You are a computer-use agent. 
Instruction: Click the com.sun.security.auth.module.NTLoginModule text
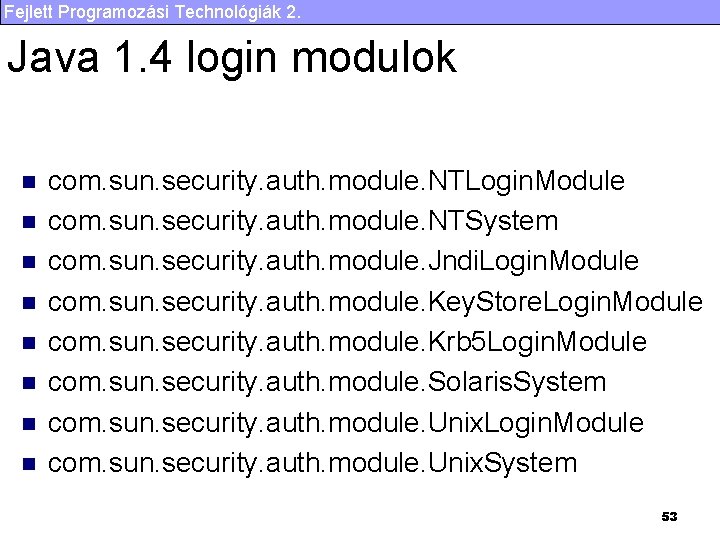[x=336, y=181]
